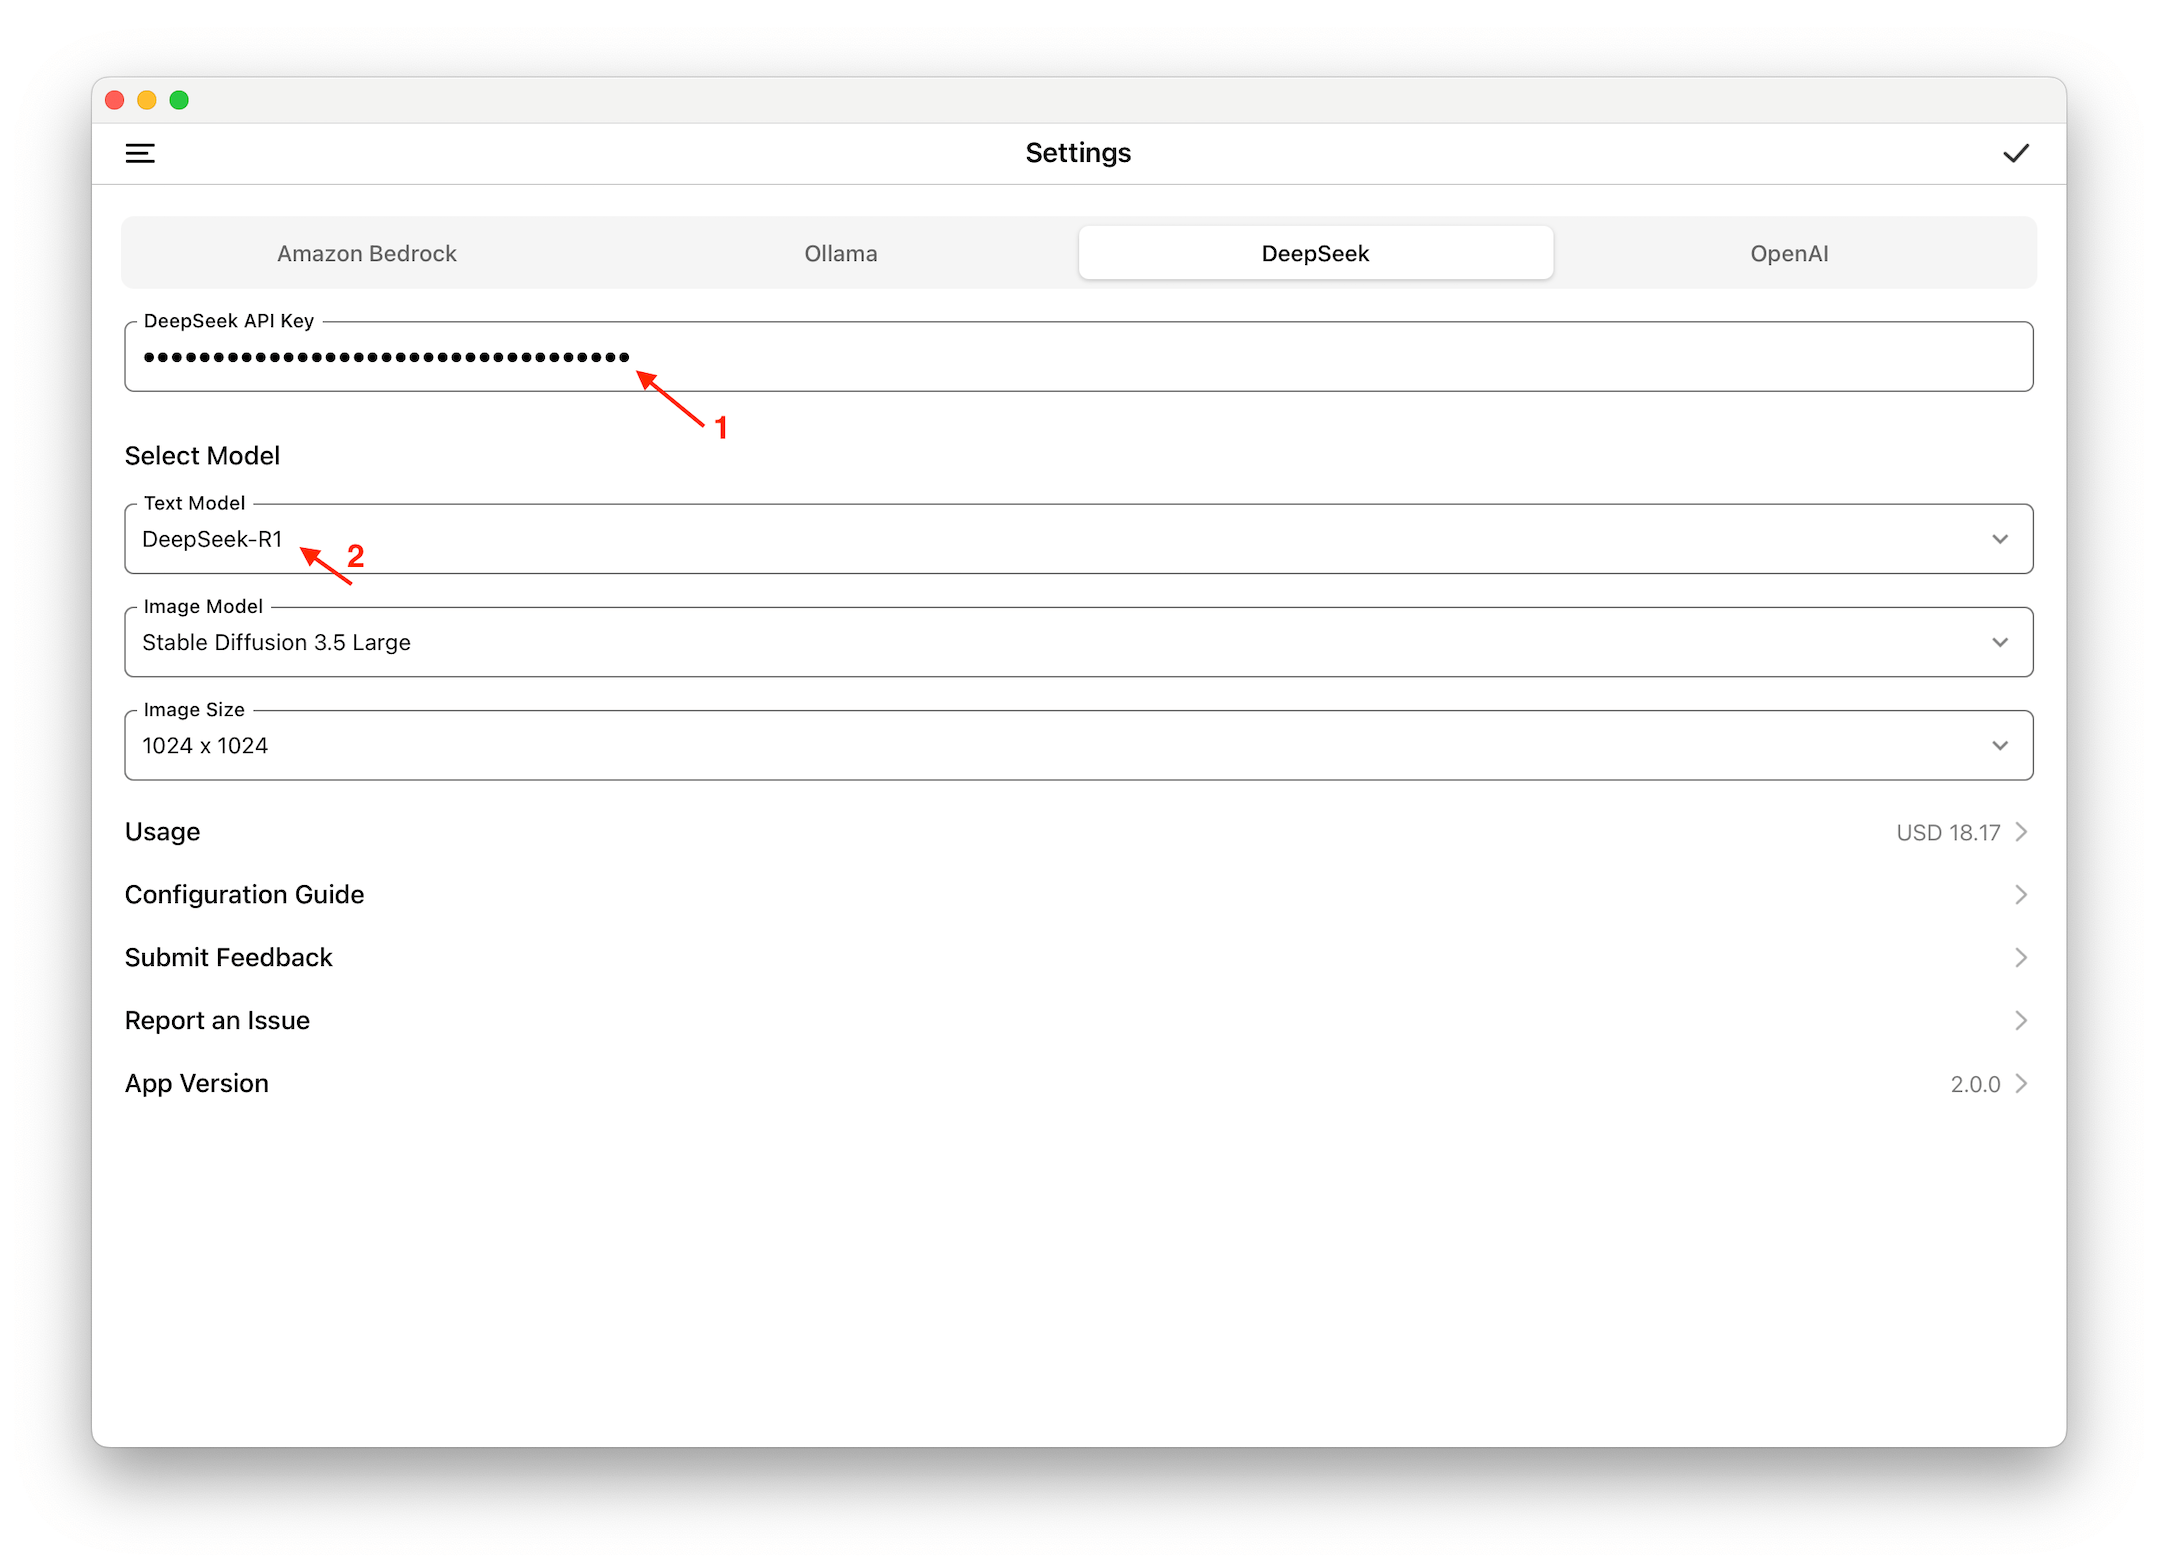Viewport: 2160px width, 1560px height.
Task: Open the hamburger sidebar menu
Action: click(140, 153)
